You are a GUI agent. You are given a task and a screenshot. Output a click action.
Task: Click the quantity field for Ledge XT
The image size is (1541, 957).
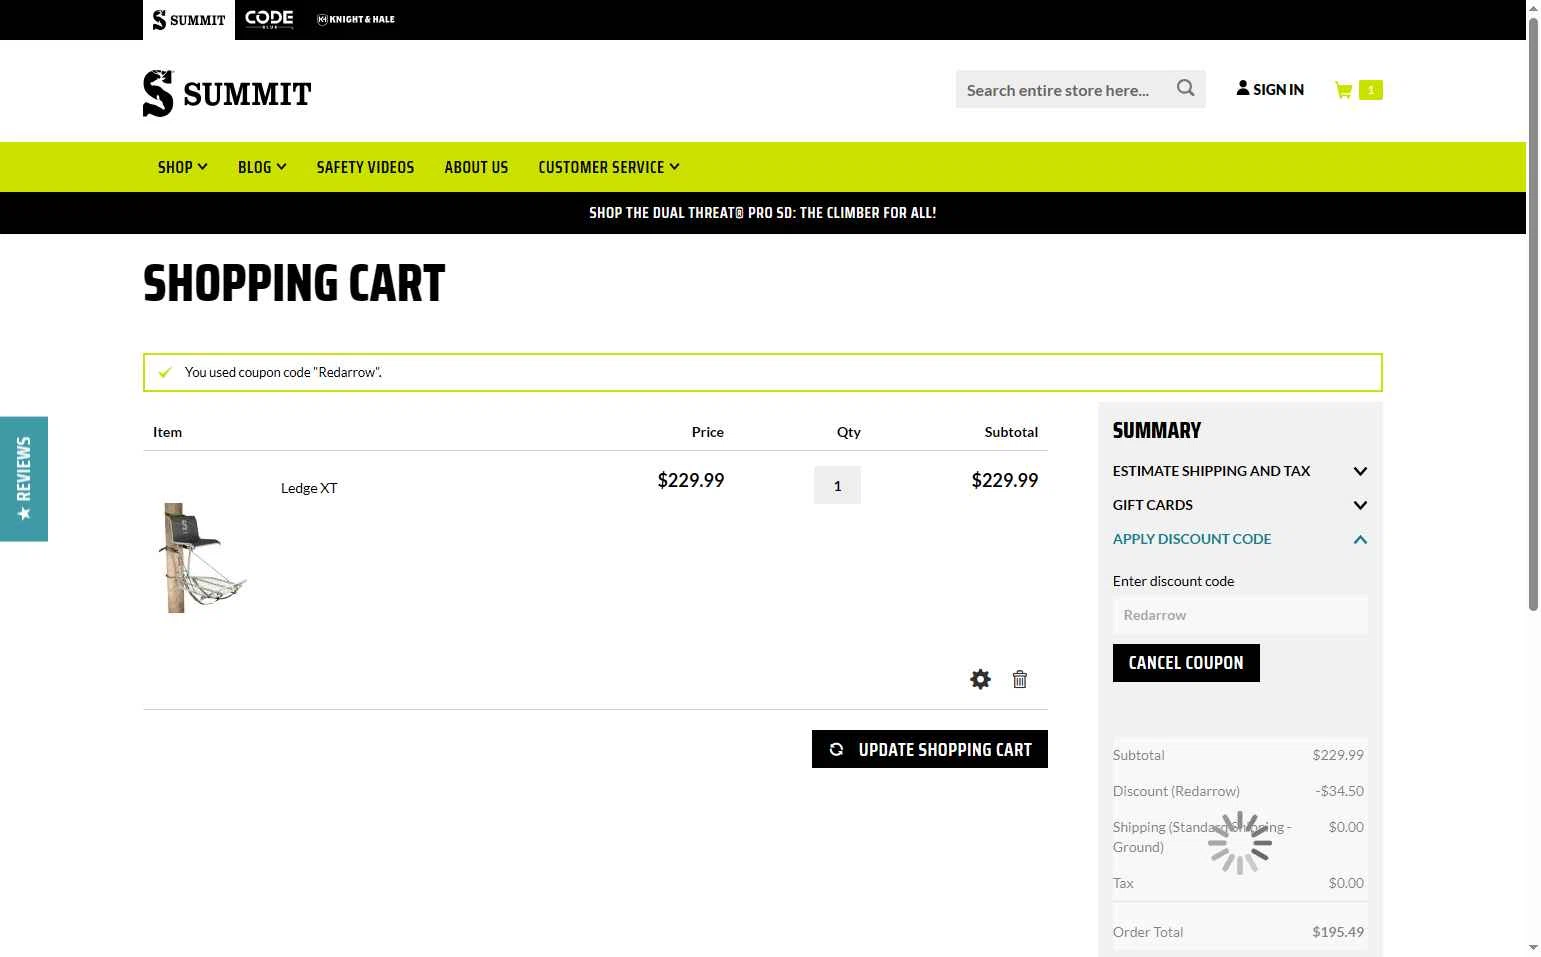(x=837, y=485)
